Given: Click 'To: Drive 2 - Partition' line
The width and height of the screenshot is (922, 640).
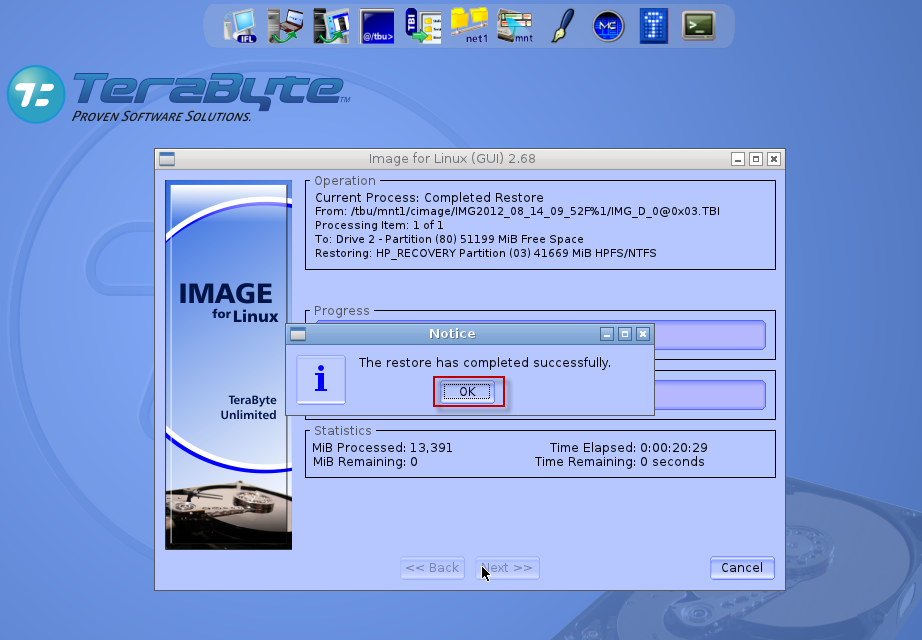Looking at the screenshot, I should [x=449, y=239].
